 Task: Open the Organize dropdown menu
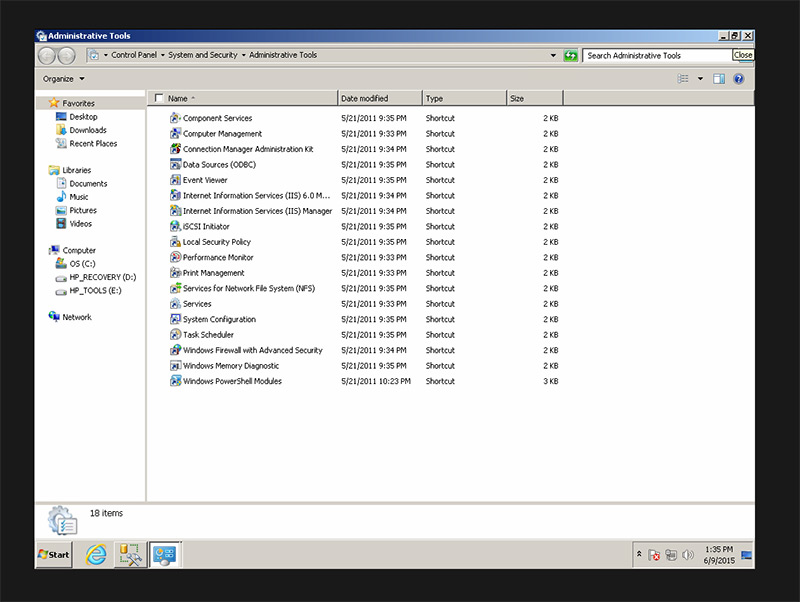point(63,79)
